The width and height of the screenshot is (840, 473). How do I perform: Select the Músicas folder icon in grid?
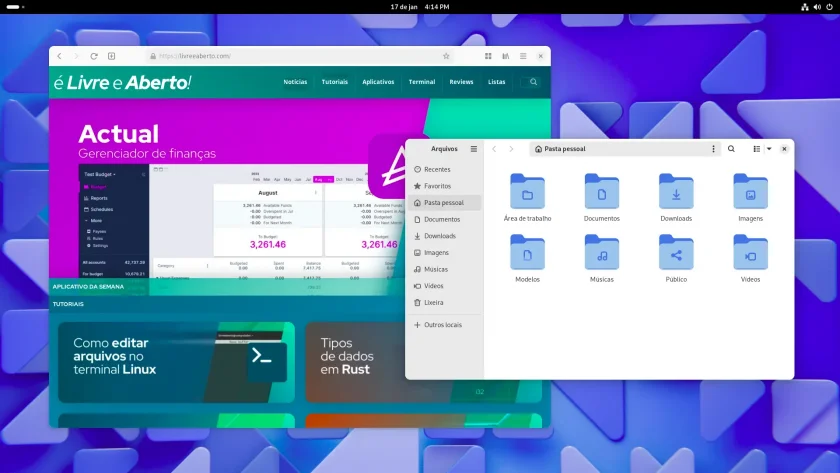[x=602, y=252]
